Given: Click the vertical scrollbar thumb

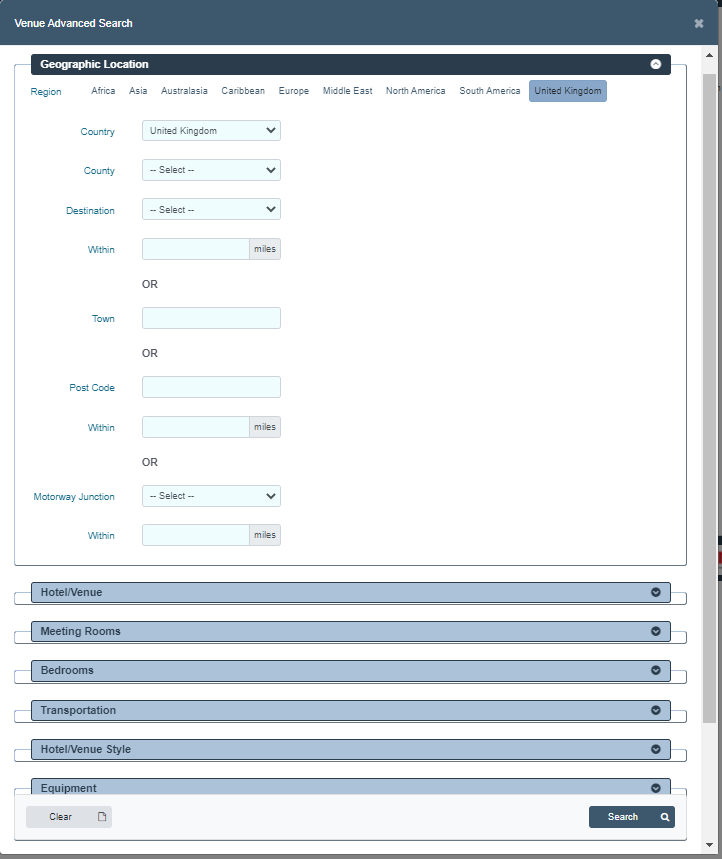Looking at the screenshot, I should tap(709, 398).
